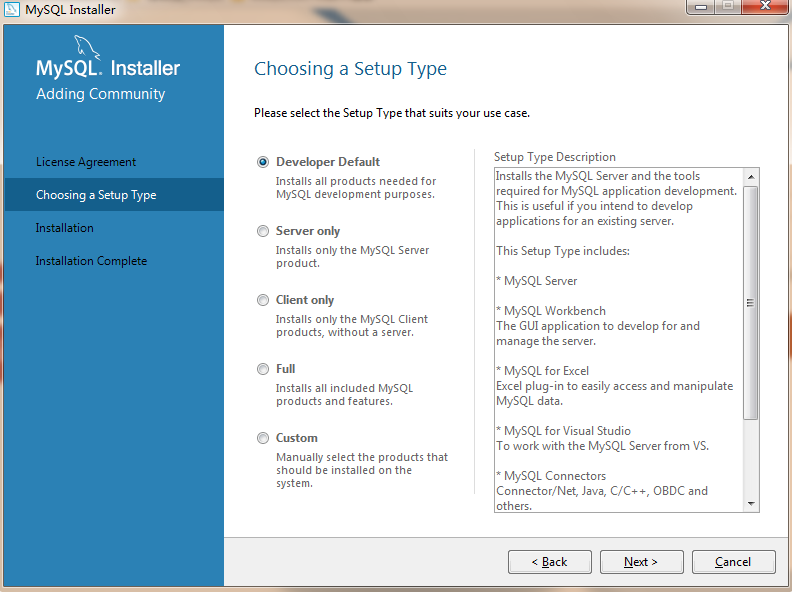Click the 'Setup Type Description' label
The height and width of the screenshot is (592, 792).
(x=555, y=157)
